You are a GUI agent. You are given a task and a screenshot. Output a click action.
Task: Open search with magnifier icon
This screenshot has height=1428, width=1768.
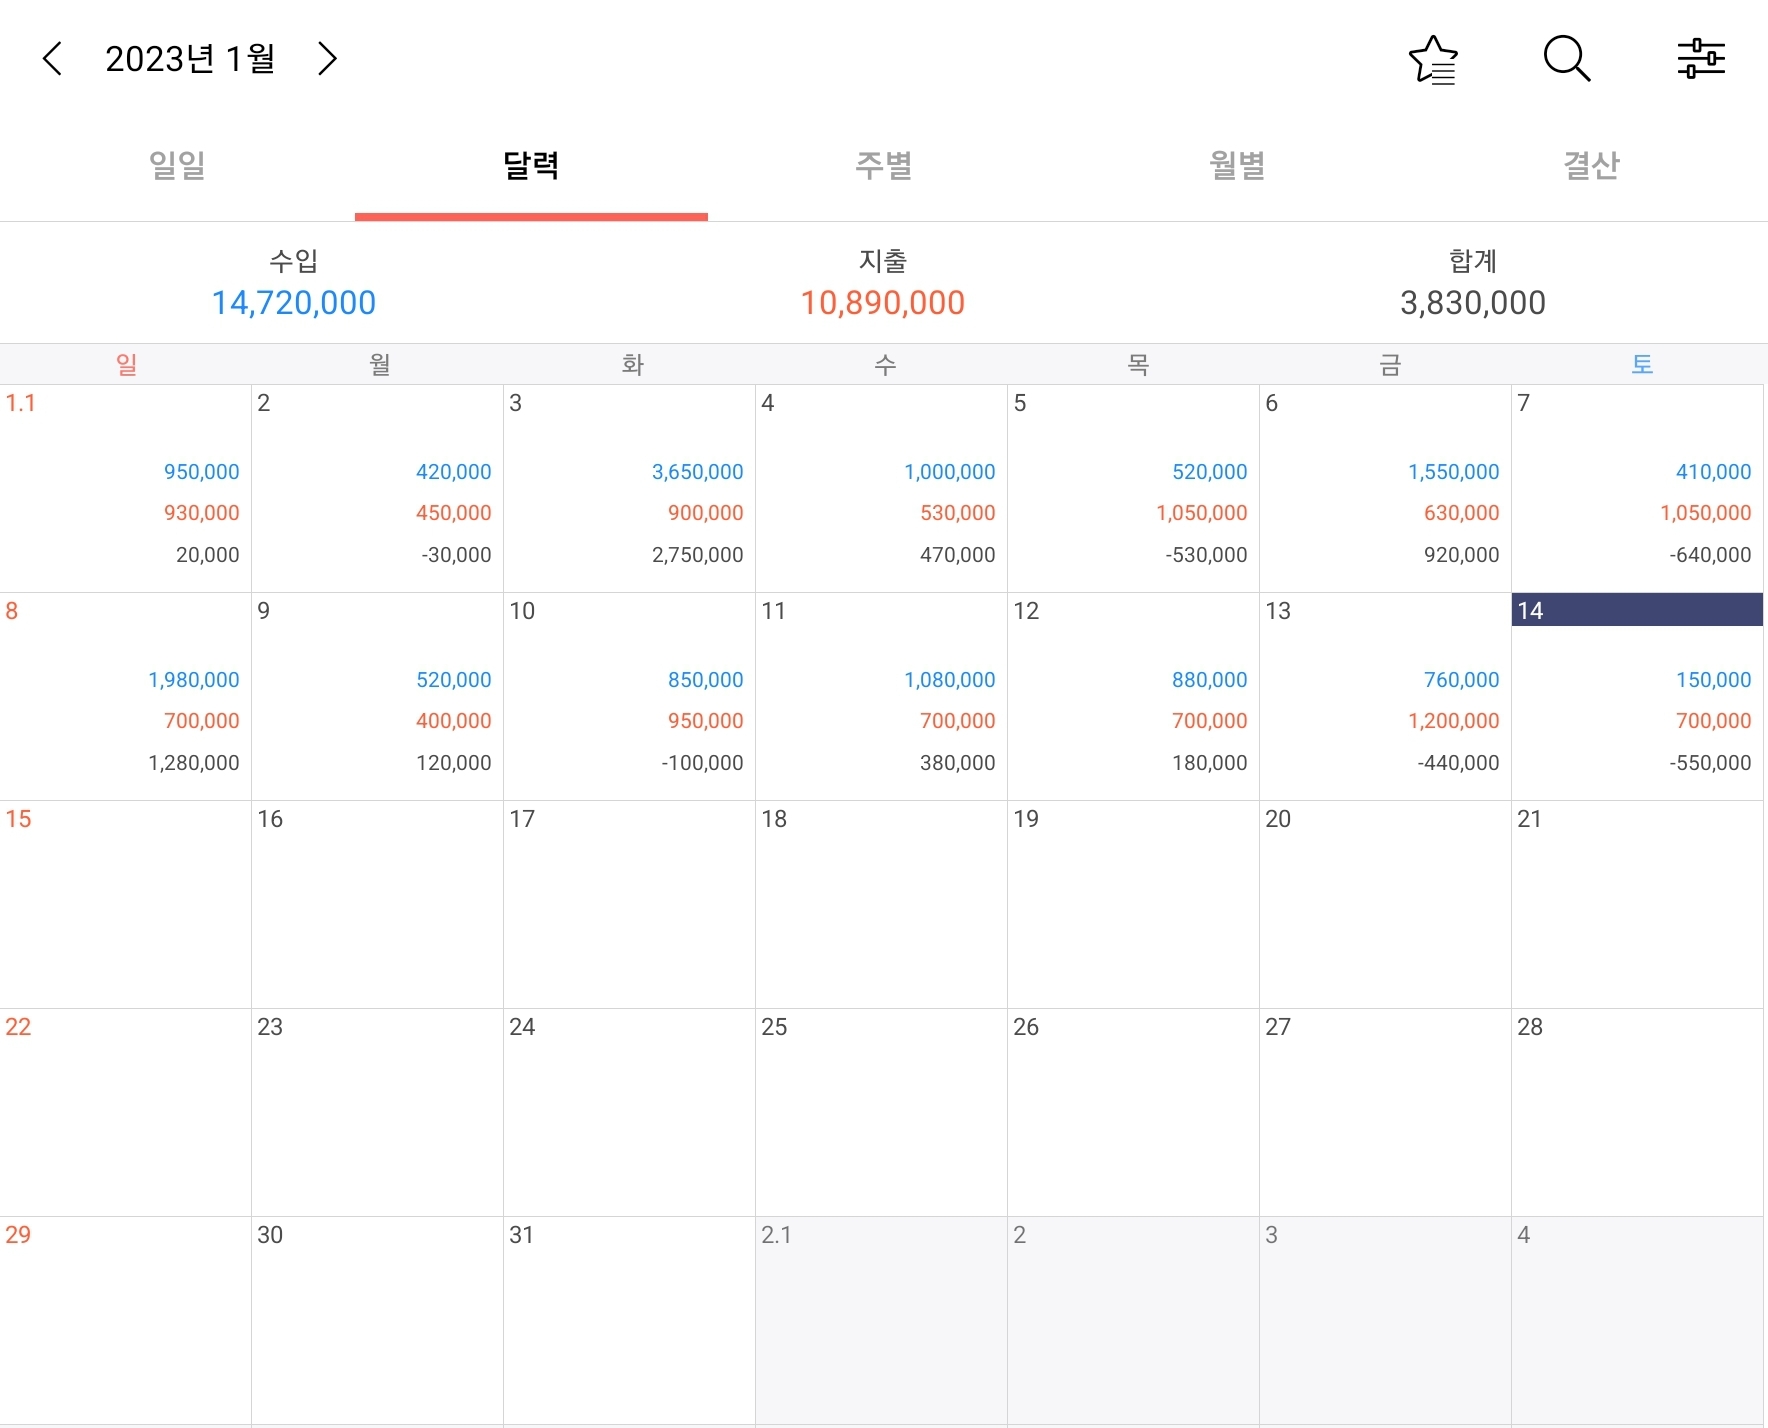point(1567,59)
